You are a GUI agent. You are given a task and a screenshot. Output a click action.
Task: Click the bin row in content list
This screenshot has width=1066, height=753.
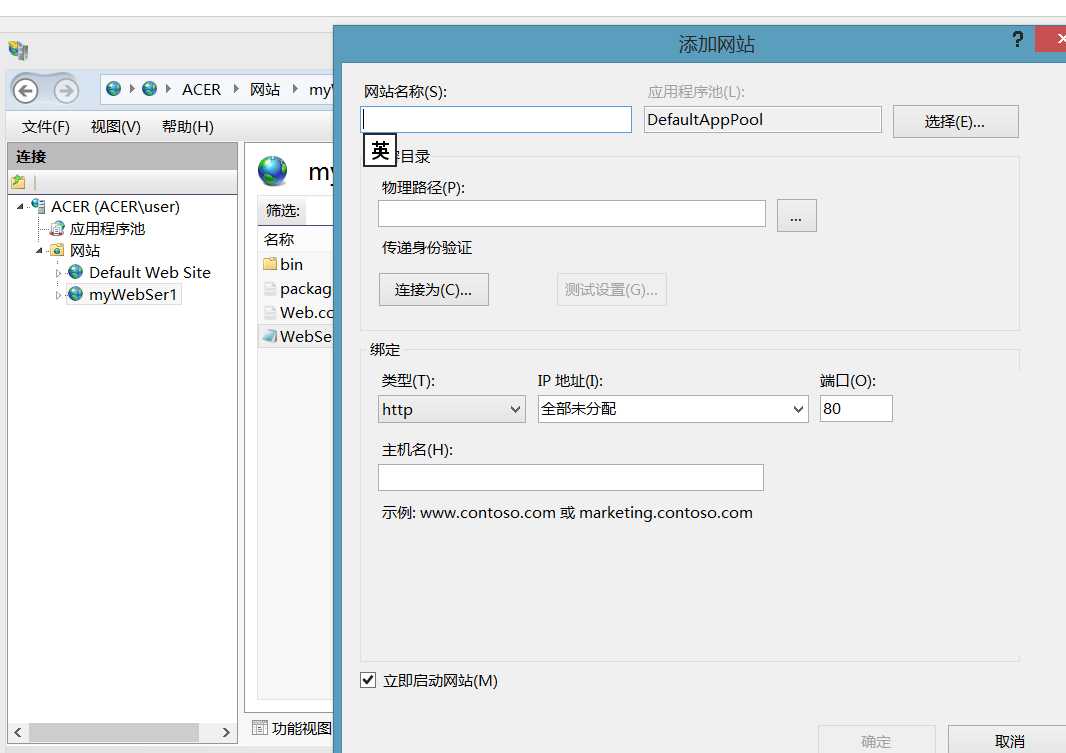point(296,264)
